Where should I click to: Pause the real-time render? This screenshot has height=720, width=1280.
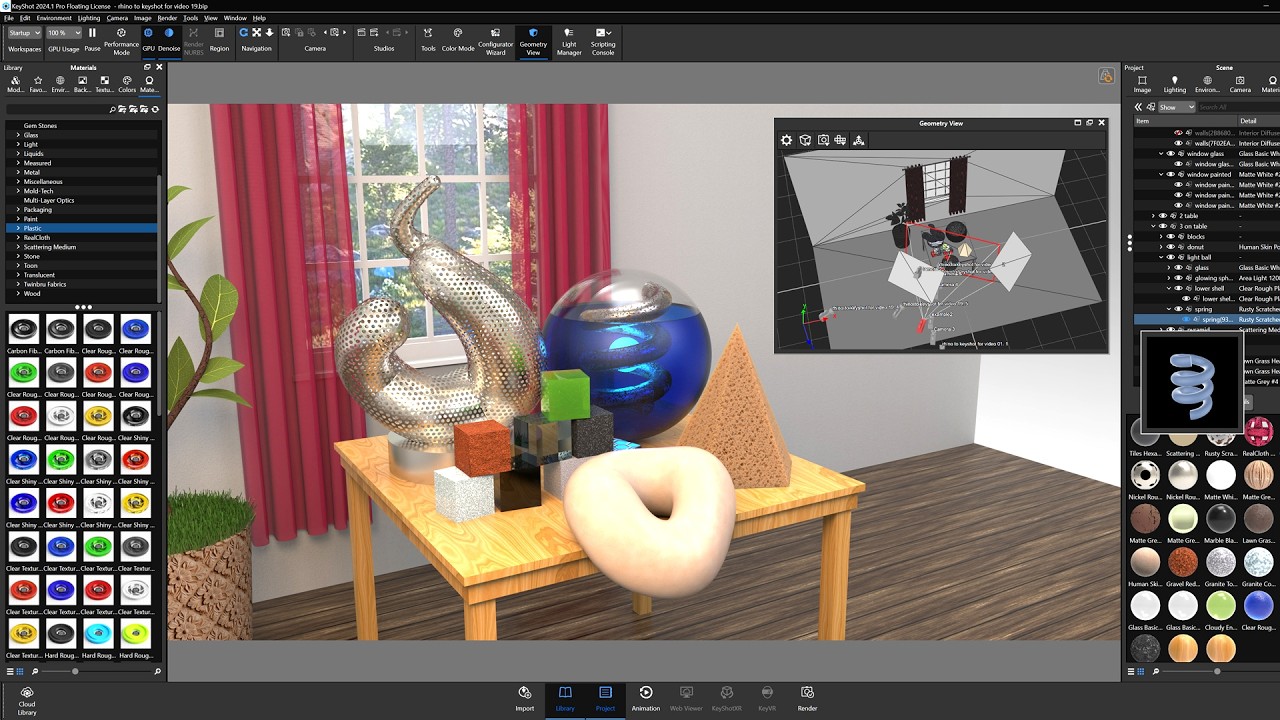coord(92,40)
